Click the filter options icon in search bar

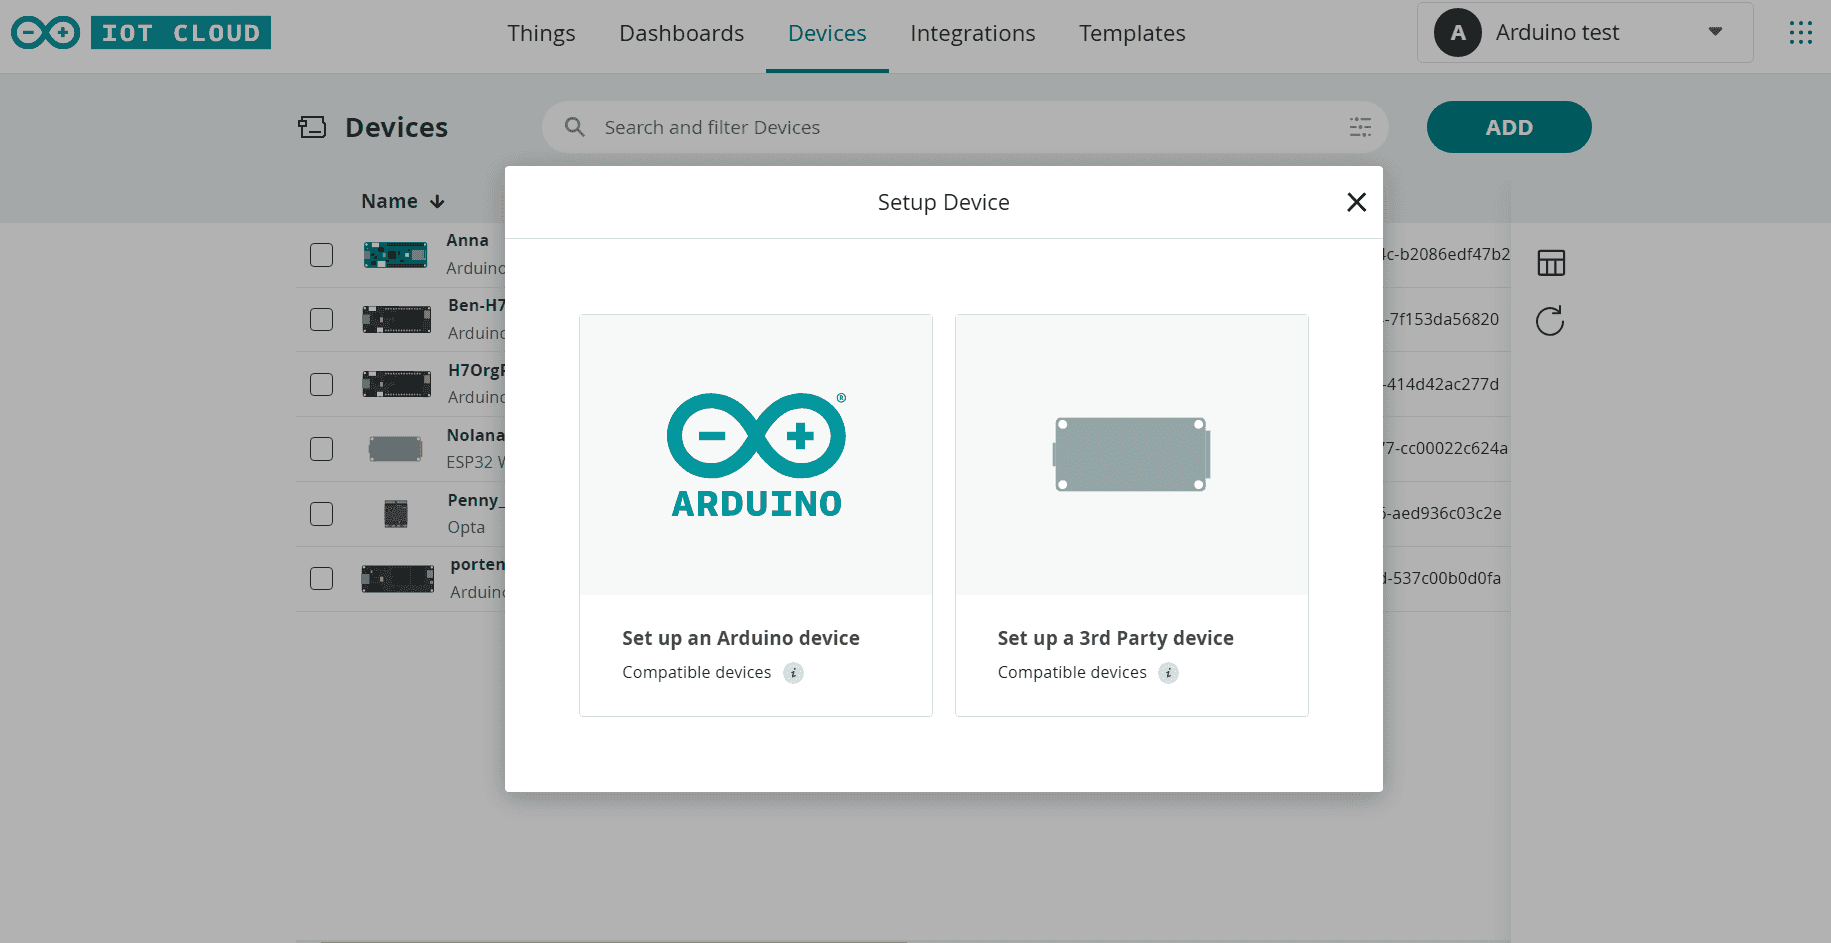click(1360, 127)
